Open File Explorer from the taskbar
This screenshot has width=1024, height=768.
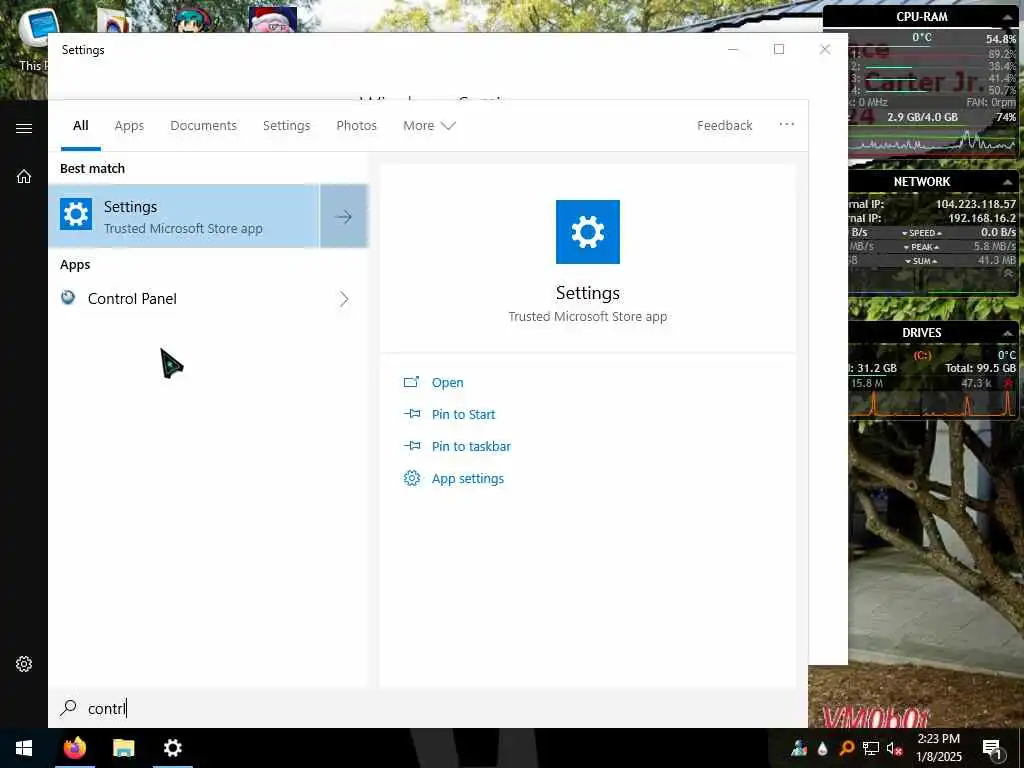pyautogui.click(x=123, y=748)
